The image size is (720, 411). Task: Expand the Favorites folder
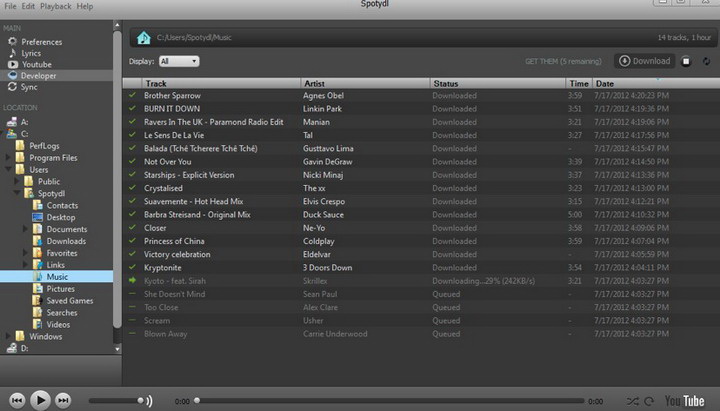(25, 253)
